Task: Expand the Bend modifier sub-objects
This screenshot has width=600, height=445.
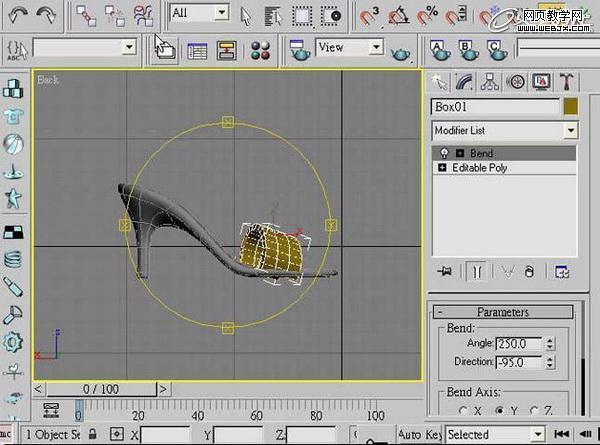Action: (x=460, y=153)
